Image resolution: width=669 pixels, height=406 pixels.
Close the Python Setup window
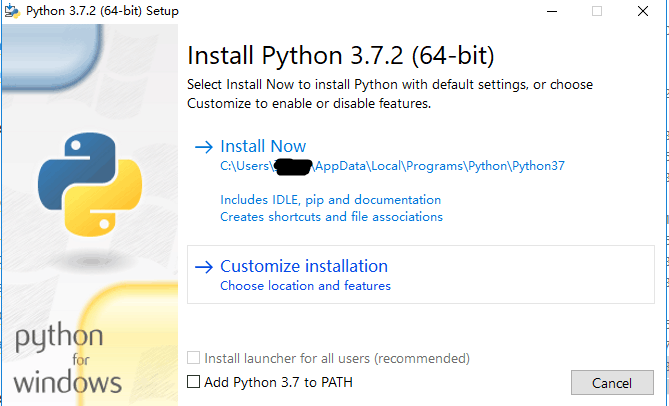click(642, 11)
